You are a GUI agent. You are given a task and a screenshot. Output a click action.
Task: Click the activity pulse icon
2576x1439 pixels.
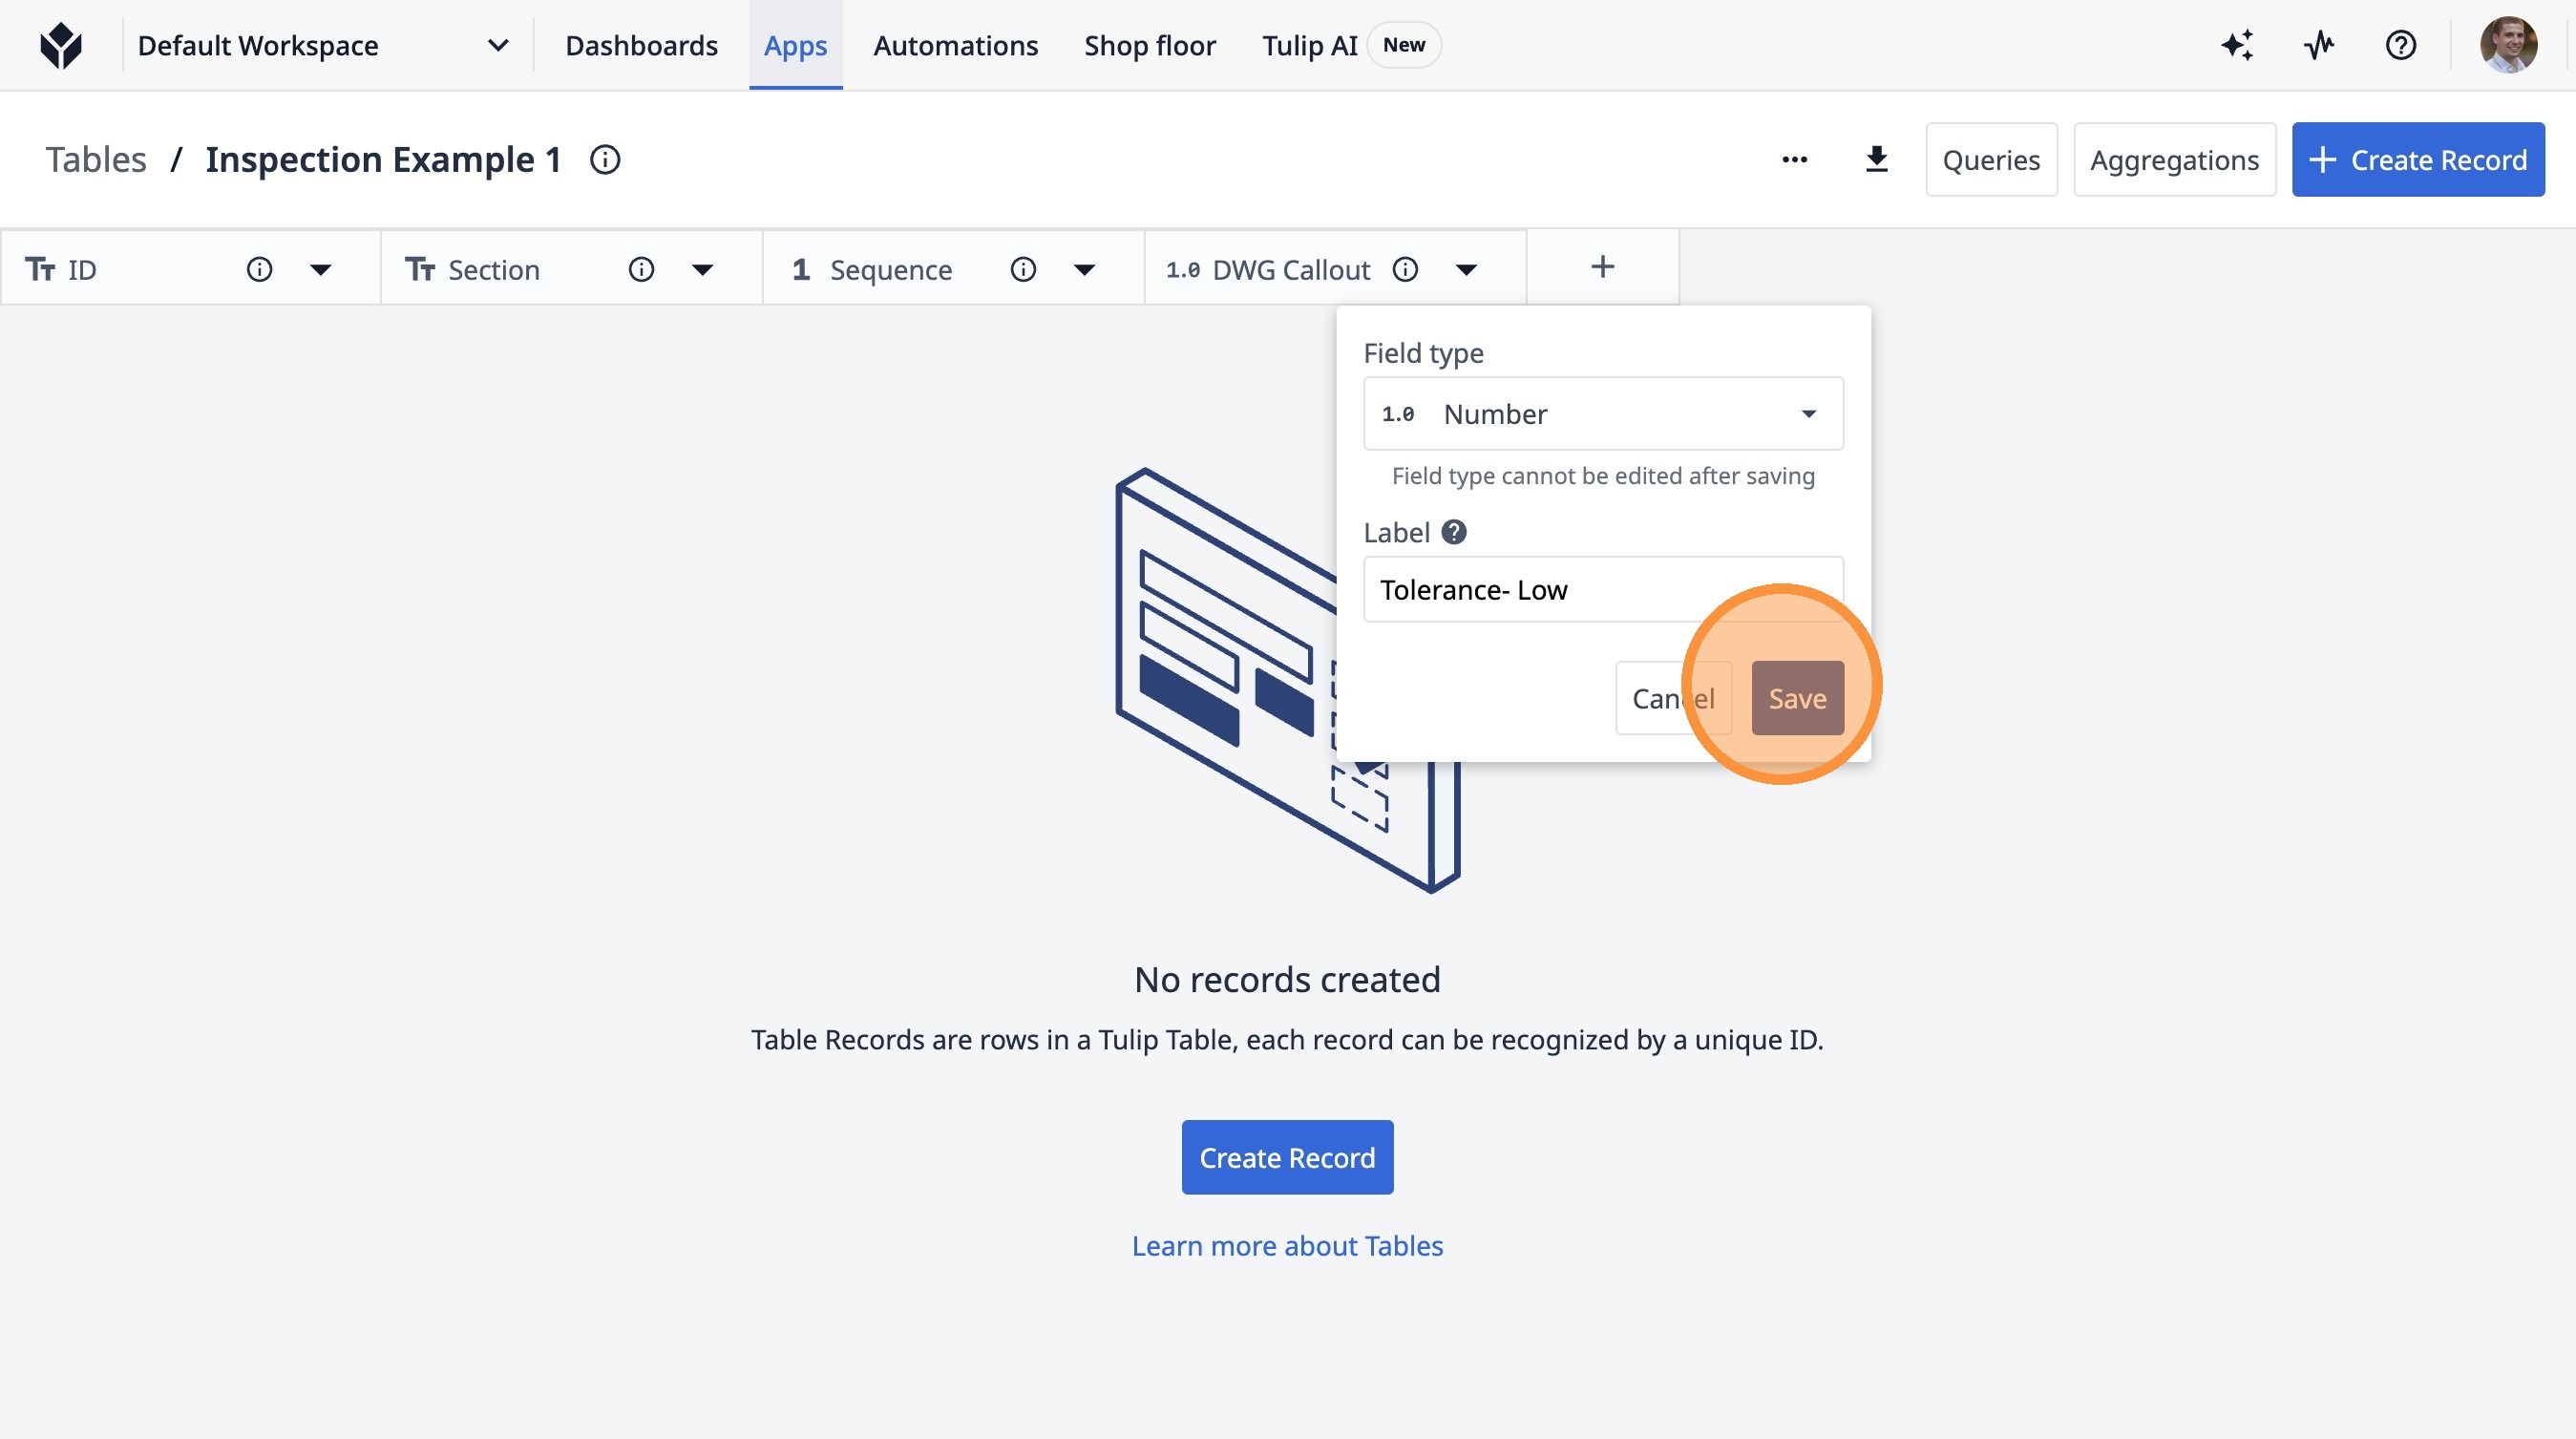(x=2319, y=45)
